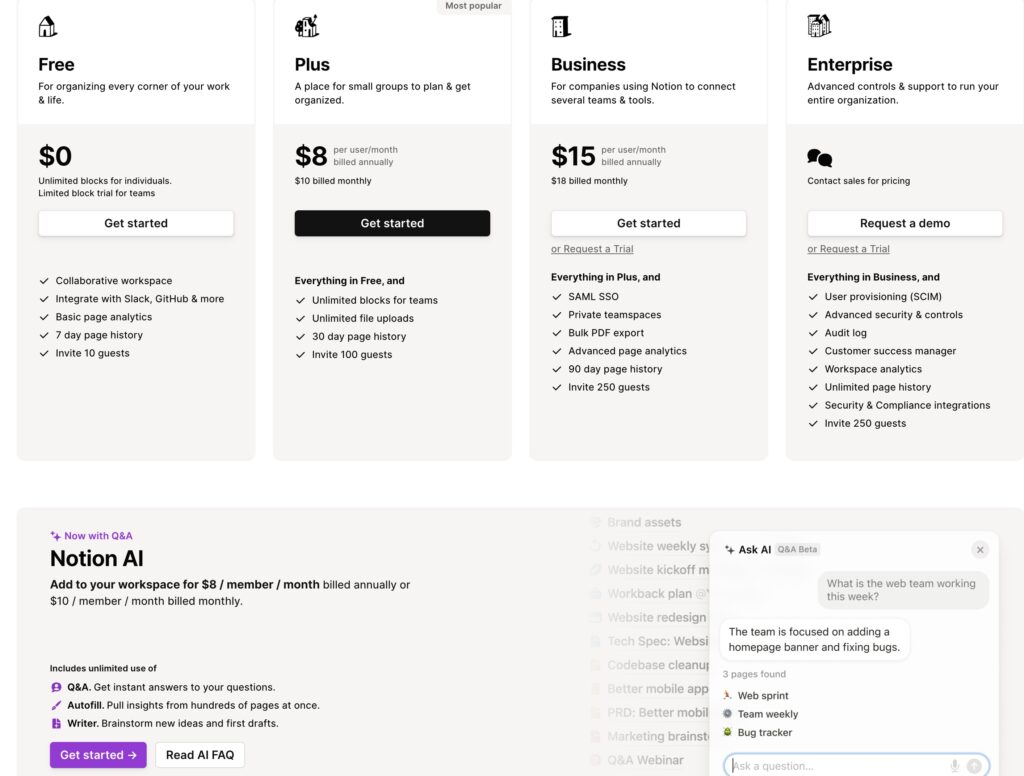Click the send arrow in Ask AI field
Image resolution: width=1024 pixels, height=776 pixels.
tap(974, 766)
